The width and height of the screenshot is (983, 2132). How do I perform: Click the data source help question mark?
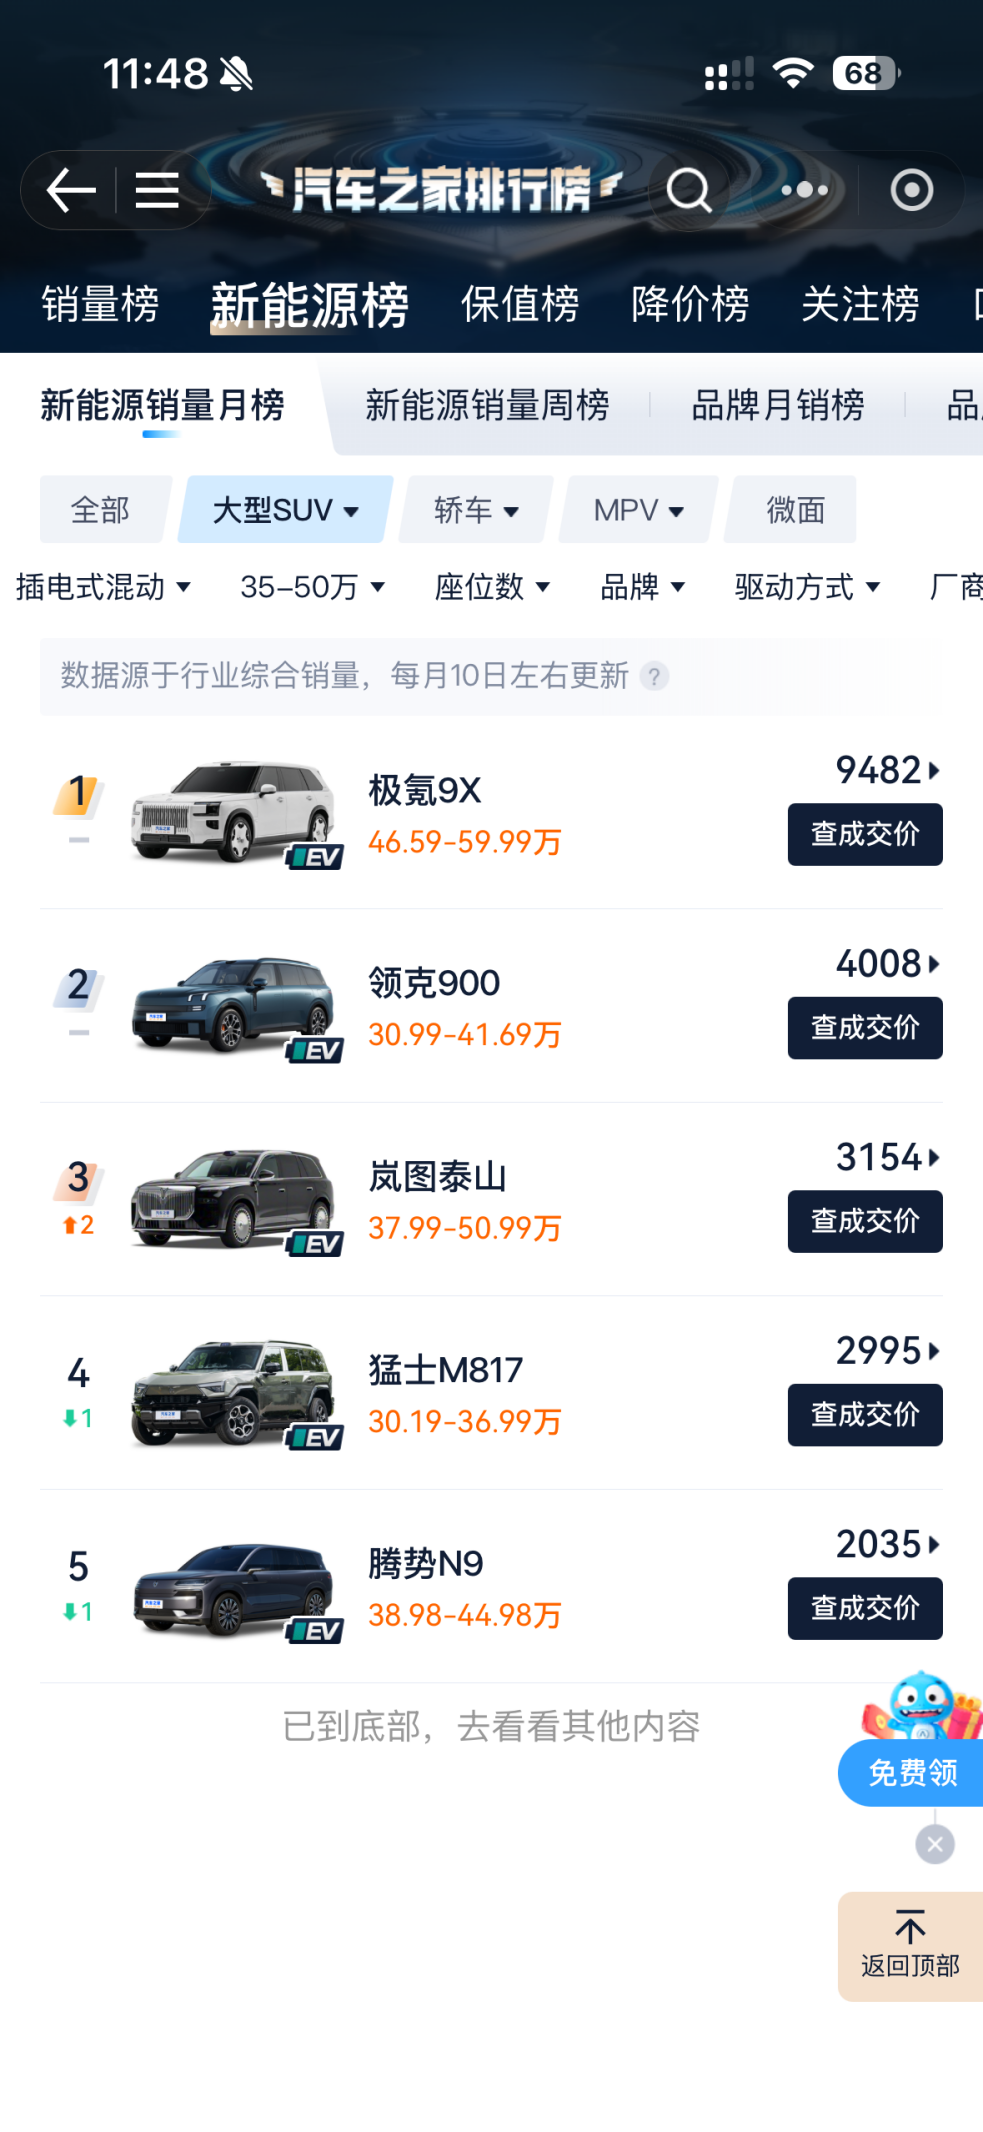tap(654, 677)
